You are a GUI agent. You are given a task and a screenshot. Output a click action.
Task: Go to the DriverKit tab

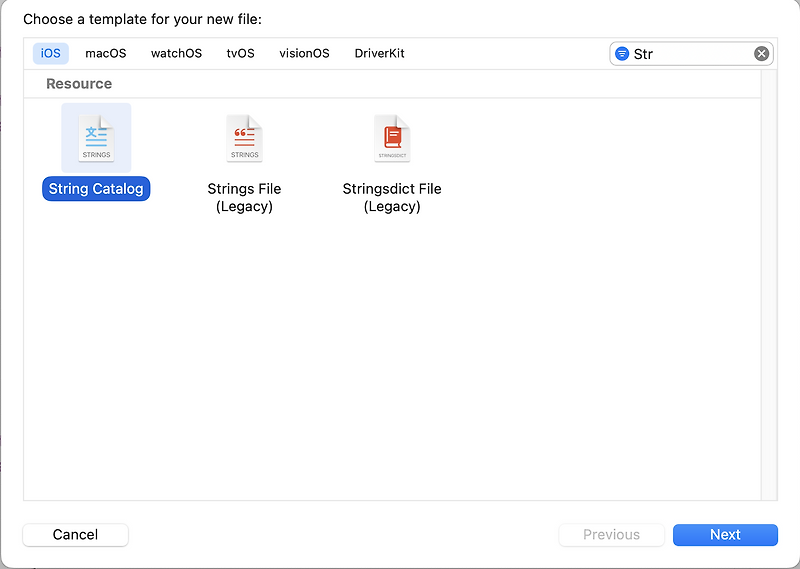(379, 53)
